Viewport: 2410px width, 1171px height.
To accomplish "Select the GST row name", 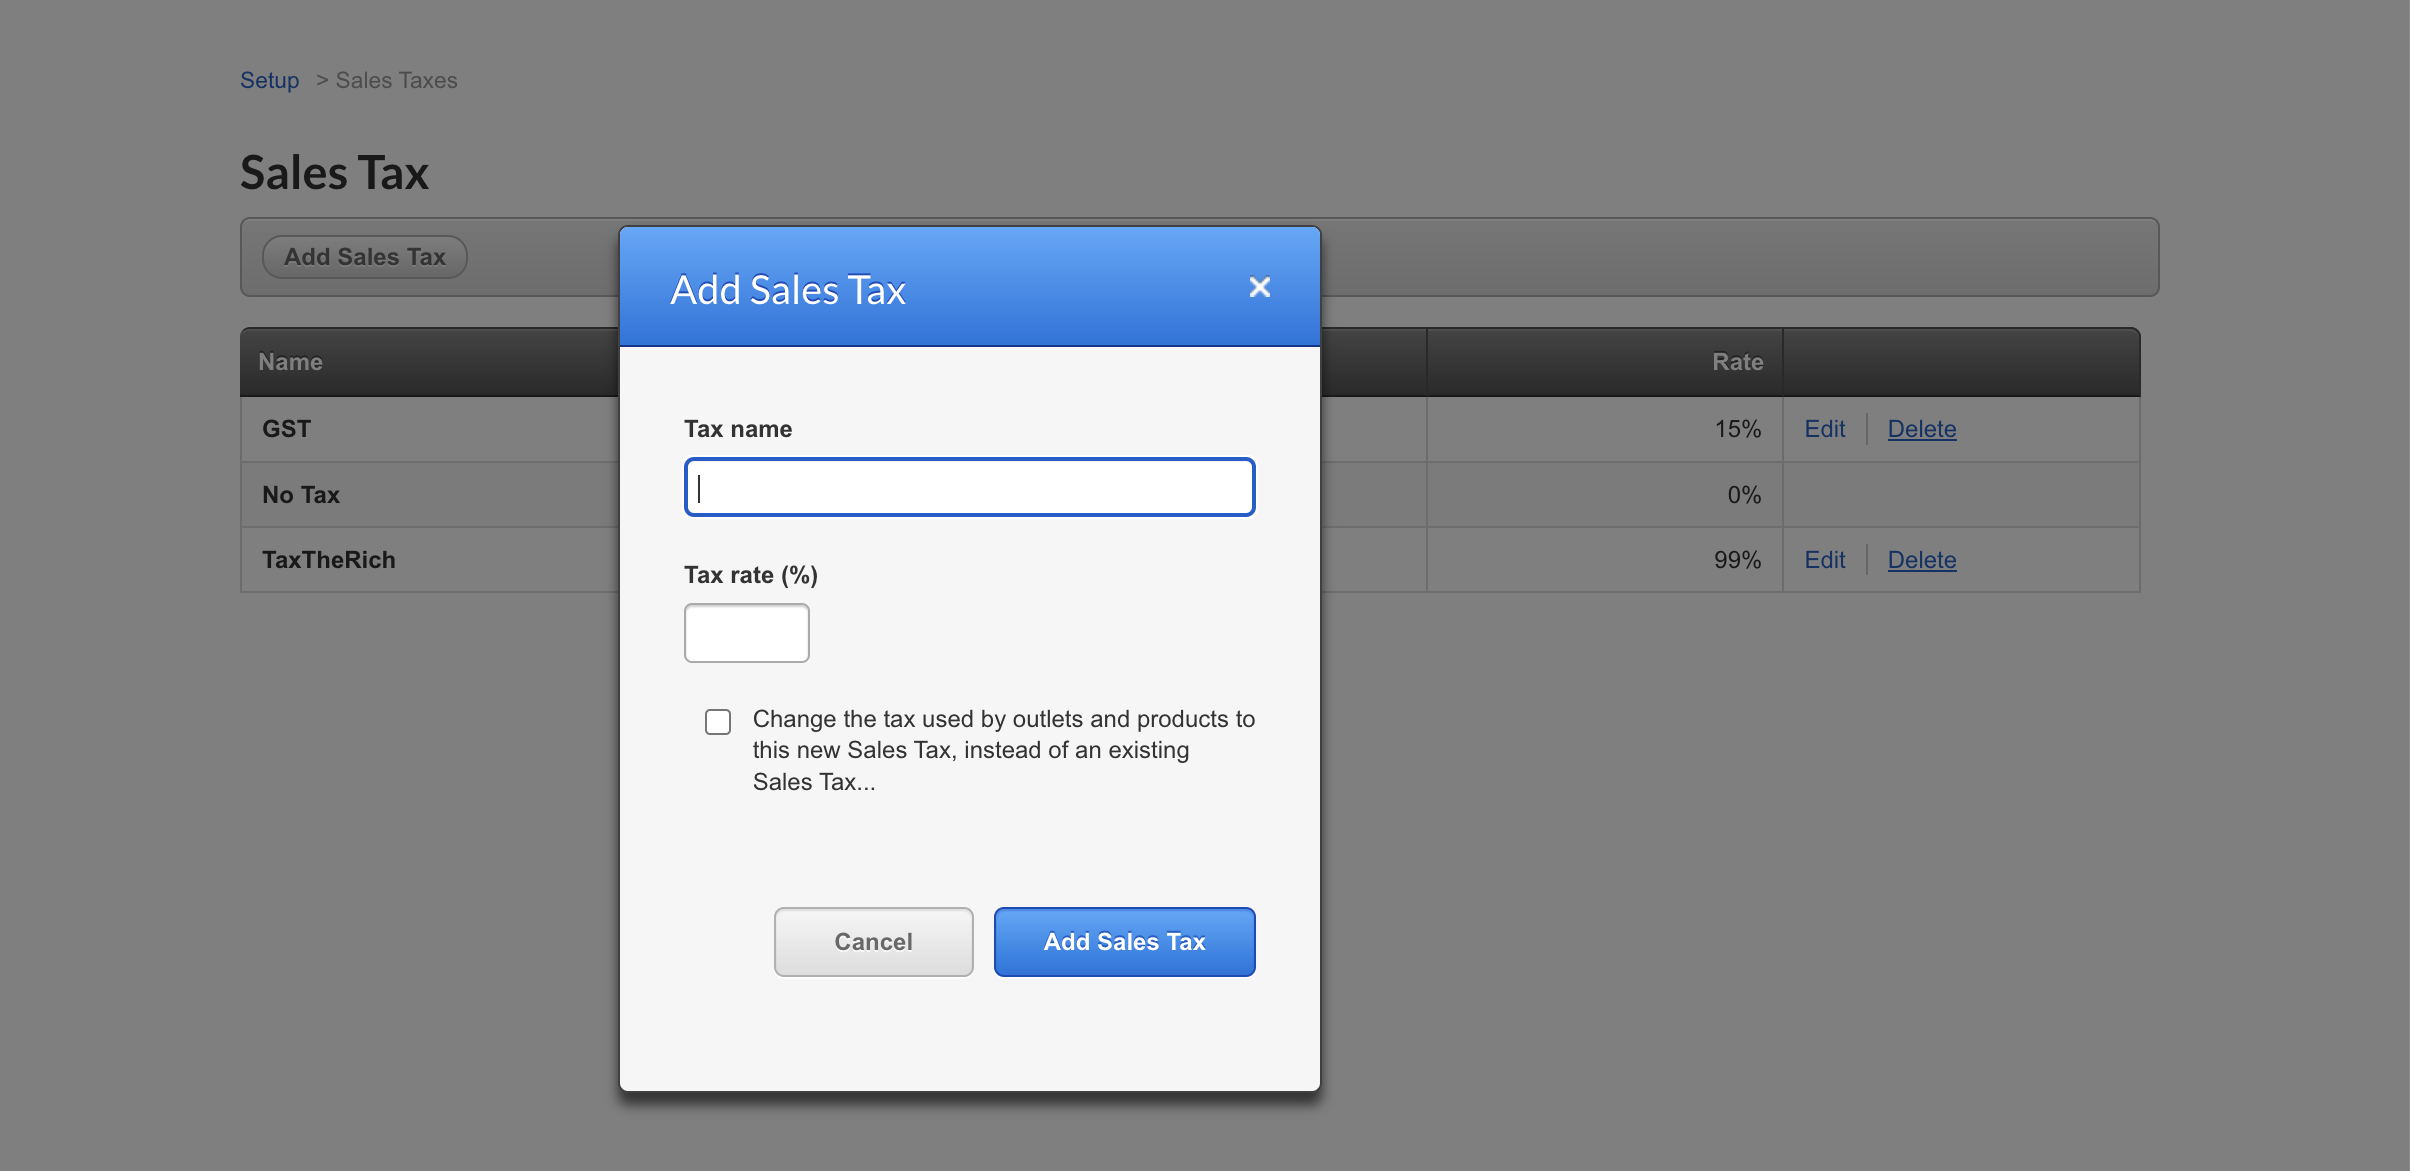I will coord(287,429).
